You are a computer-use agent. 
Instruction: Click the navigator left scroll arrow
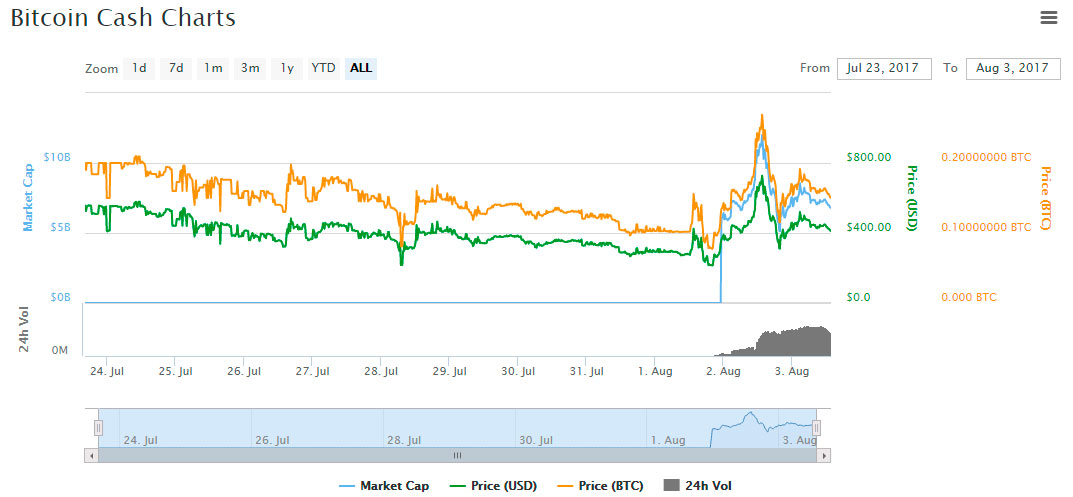(91, 455)
